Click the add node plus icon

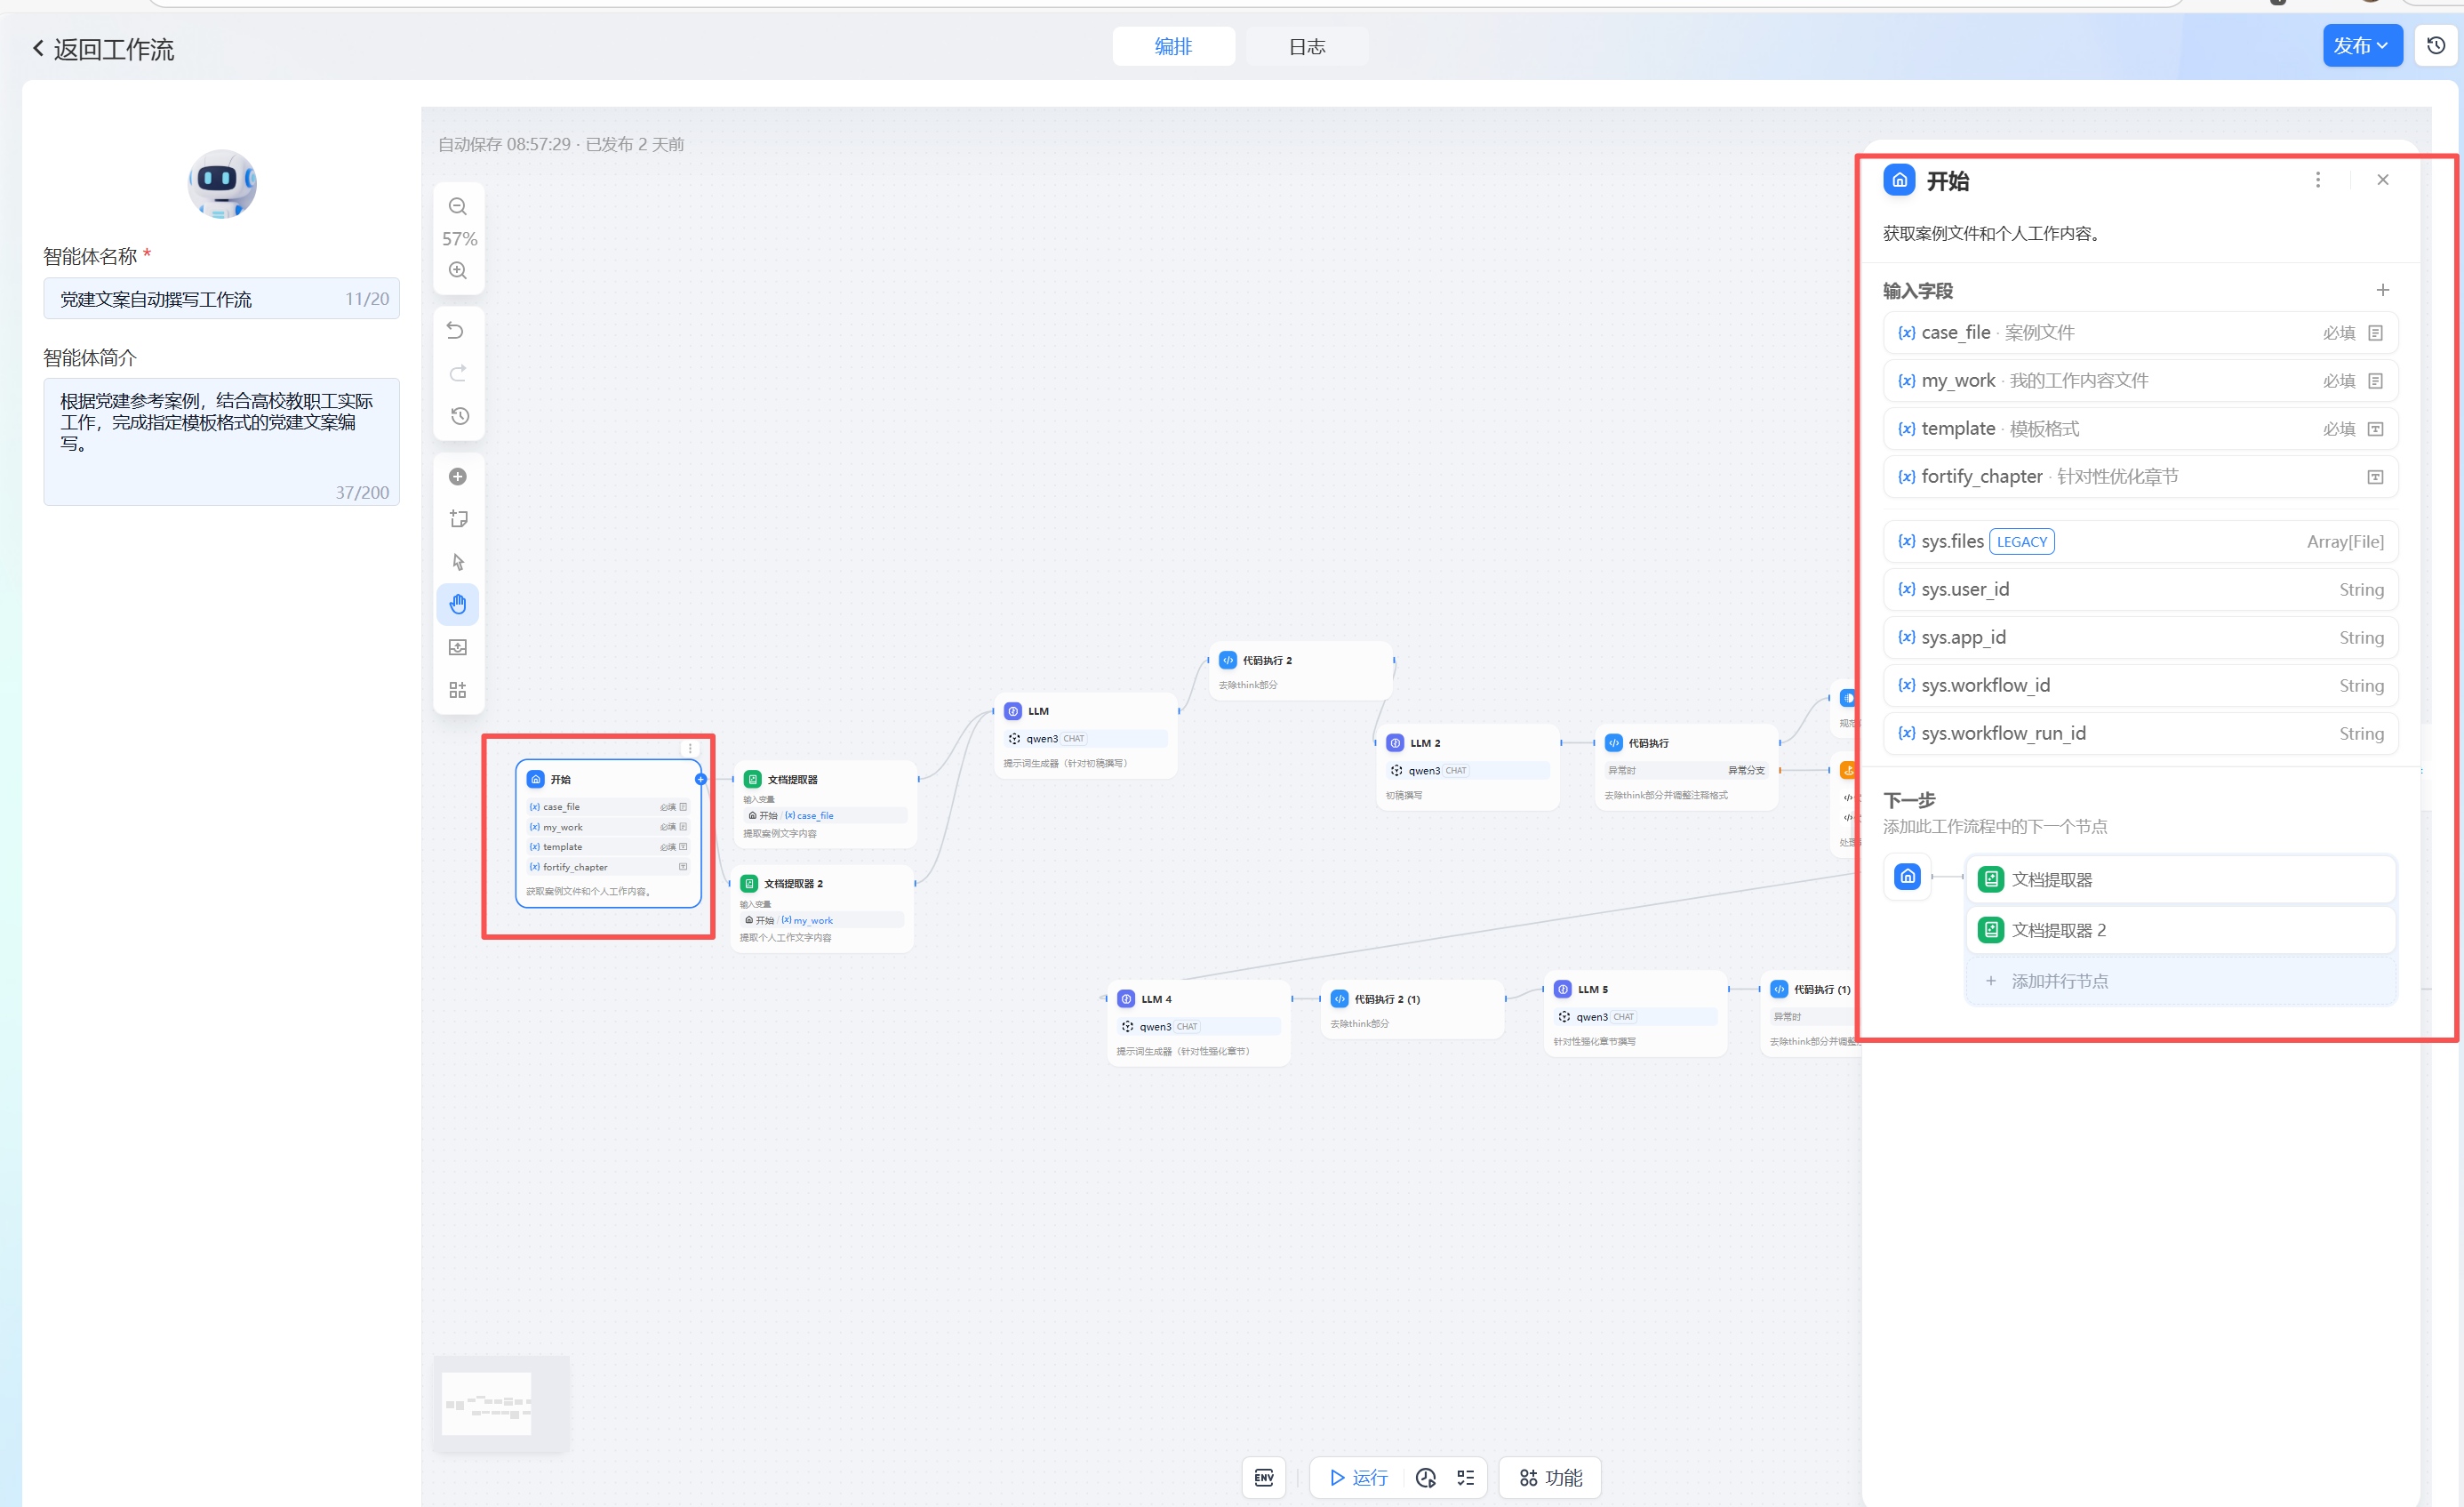[x=458, y=477]
